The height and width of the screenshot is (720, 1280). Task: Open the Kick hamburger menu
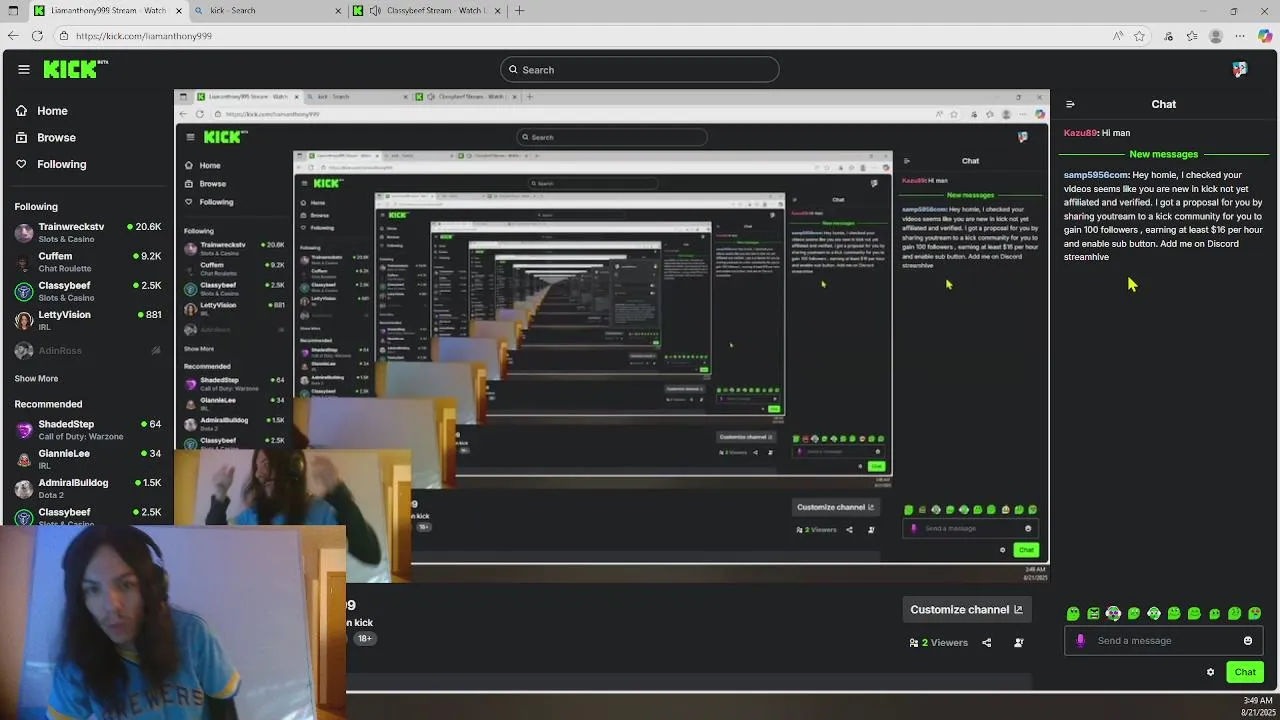pos(24,69)
